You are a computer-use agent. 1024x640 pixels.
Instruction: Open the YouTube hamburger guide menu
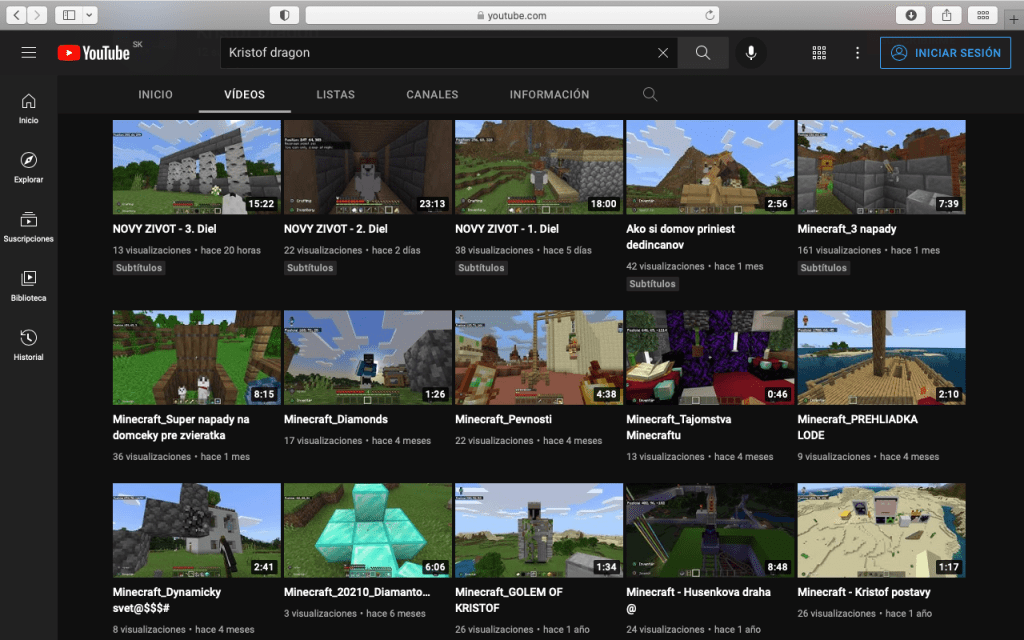pos(28,53)
